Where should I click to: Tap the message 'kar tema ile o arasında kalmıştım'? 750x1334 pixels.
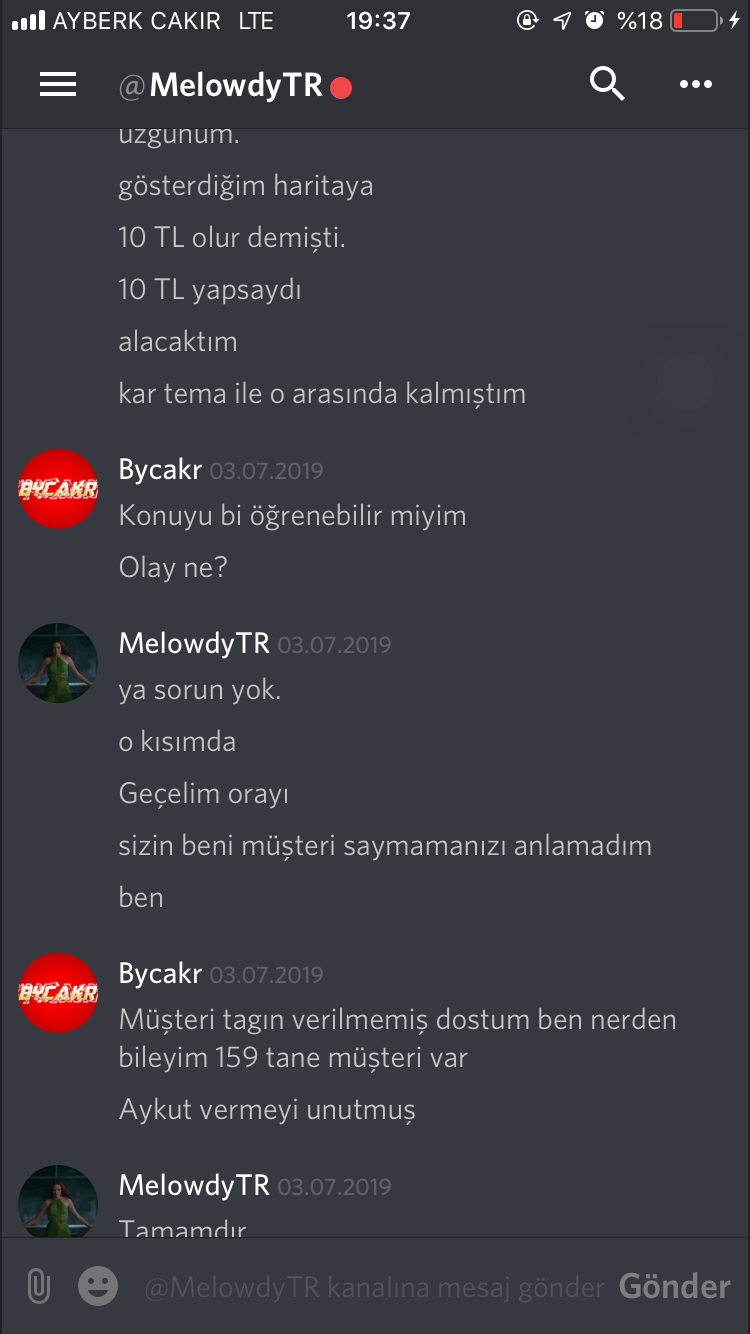(x=322, y=393)
